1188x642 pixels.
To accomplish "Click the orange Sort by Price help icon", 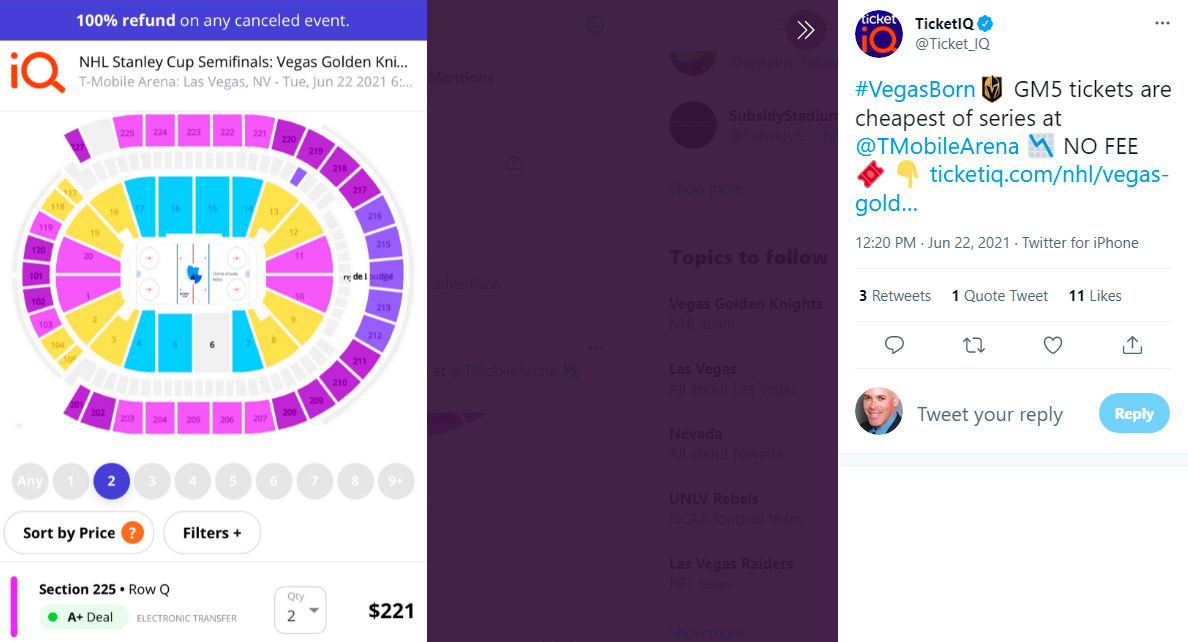I will [132, 533].
